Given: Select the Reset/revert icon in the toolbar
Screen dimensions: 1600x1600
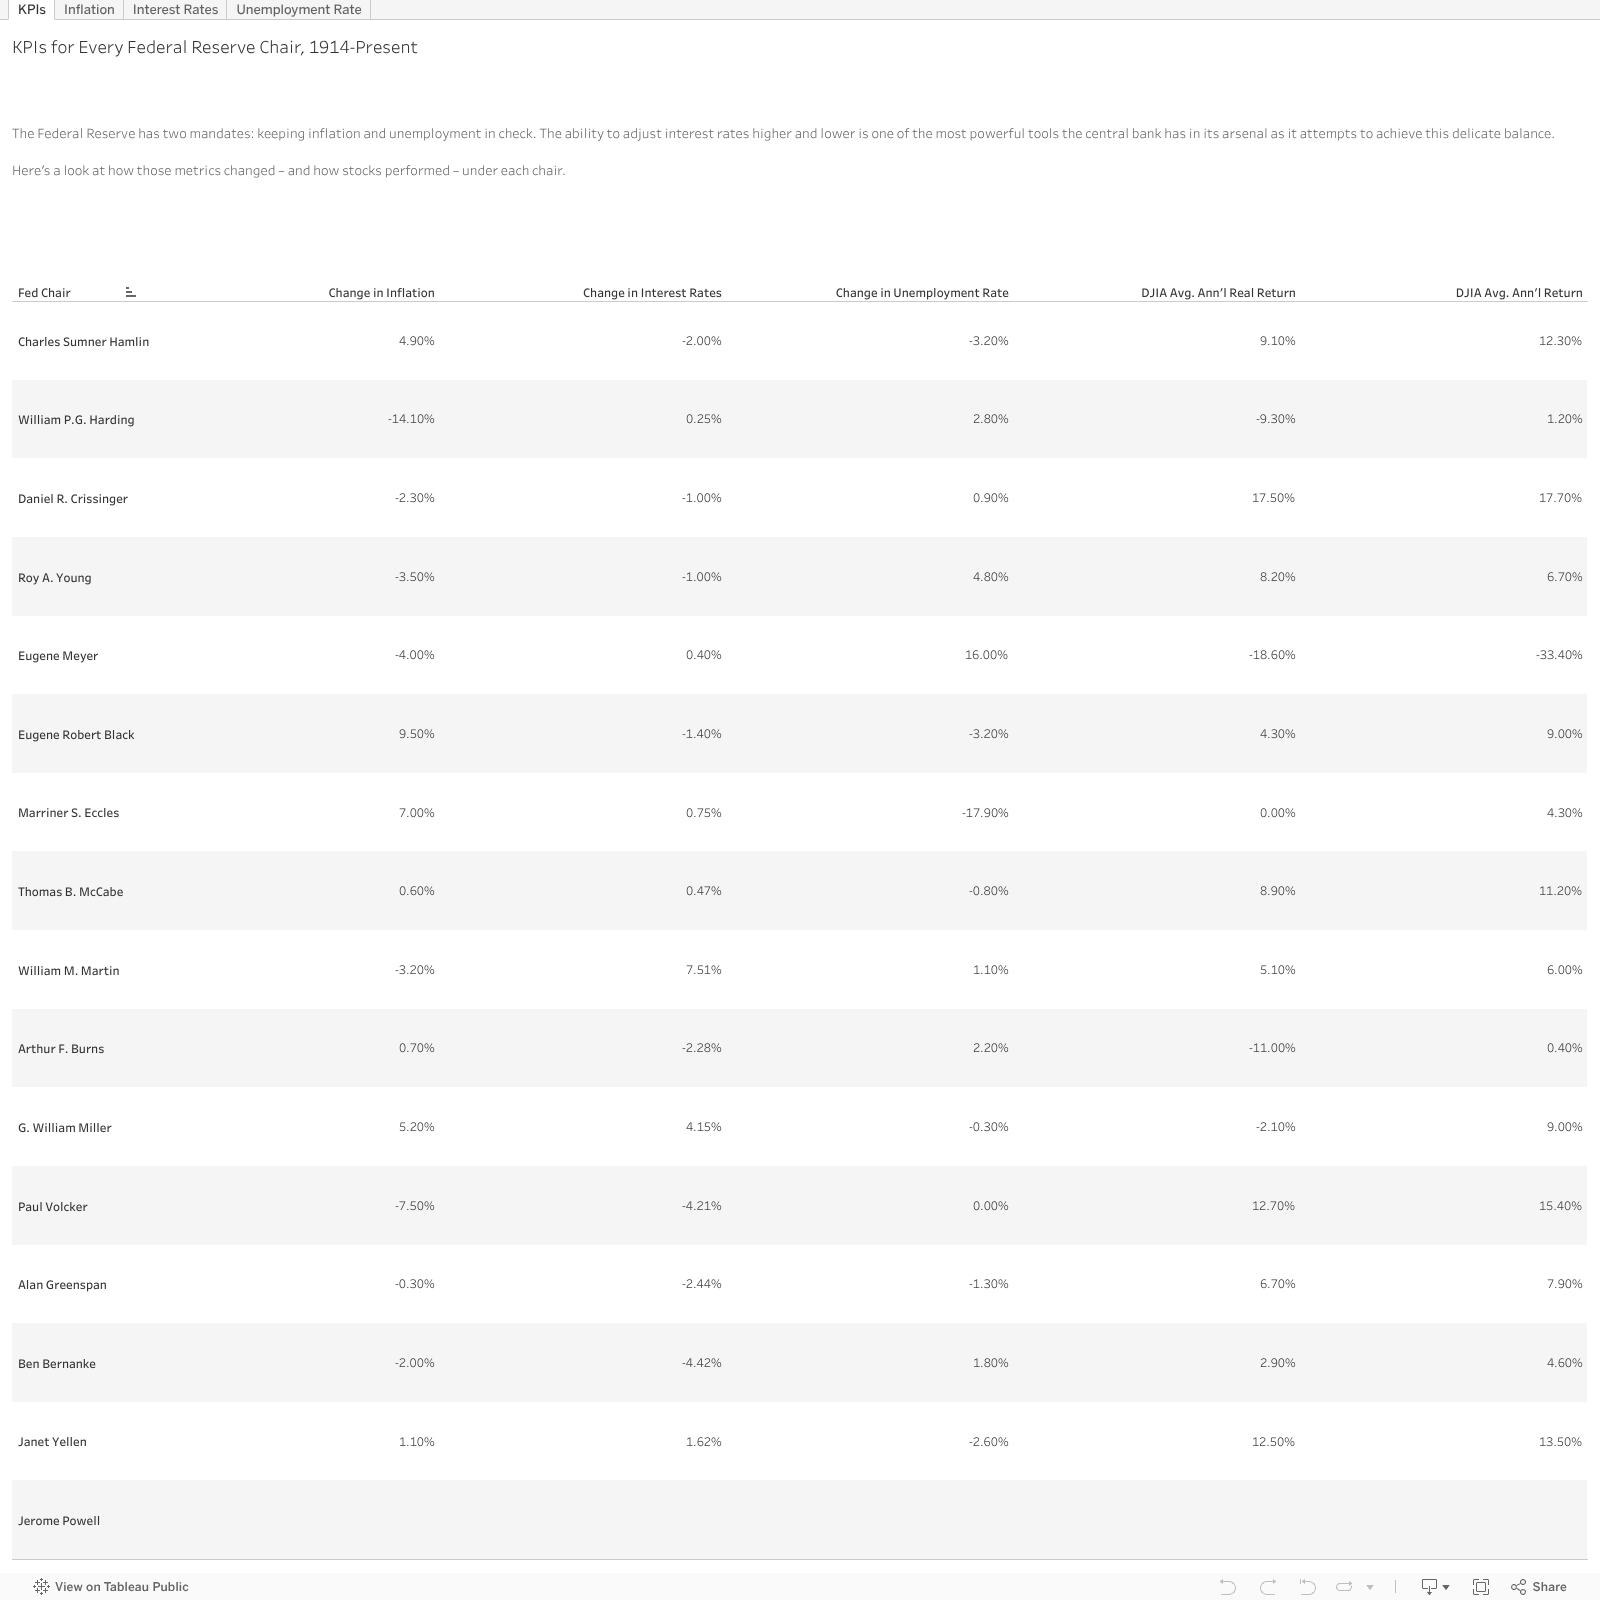Looking at the screenshot, I should [1307, 1587].
